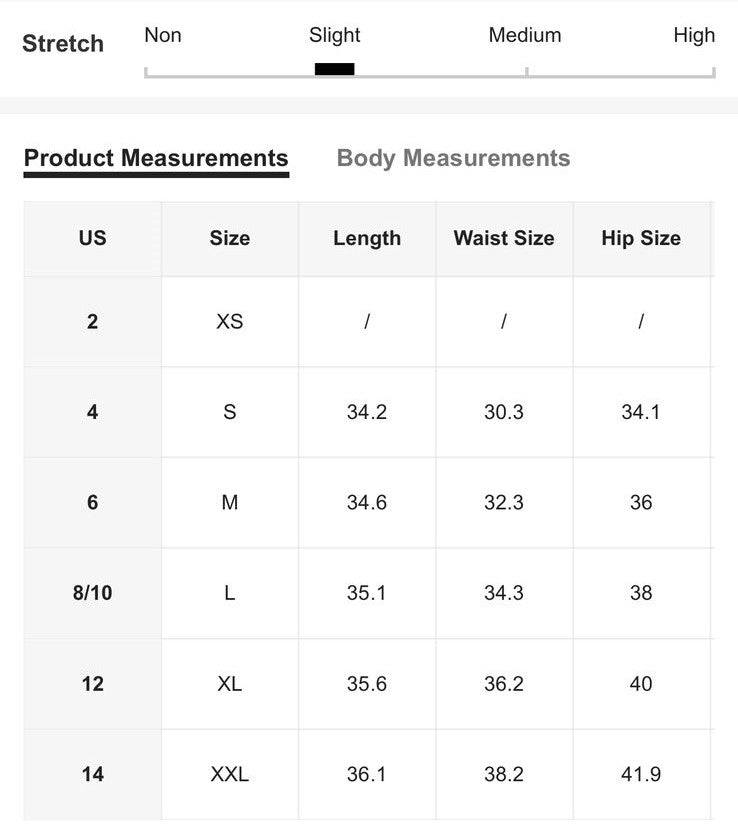Switch to the Body Measurements tab
Screen dimensions: 738x828
pos(453,158)
